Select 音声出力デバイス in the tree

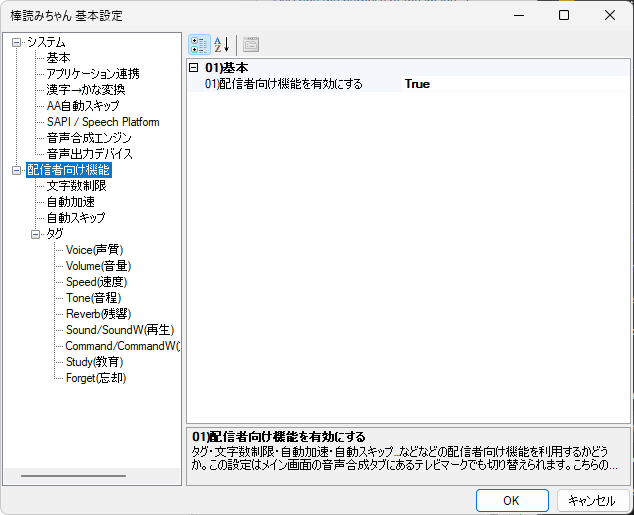(x=89, y=154)
